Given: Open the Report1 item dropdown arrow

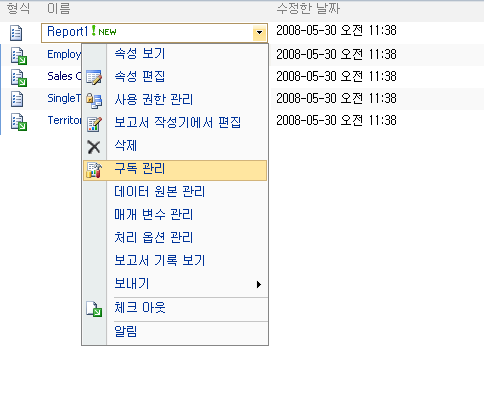Looking at the screenshot, I should pos(259,33).
